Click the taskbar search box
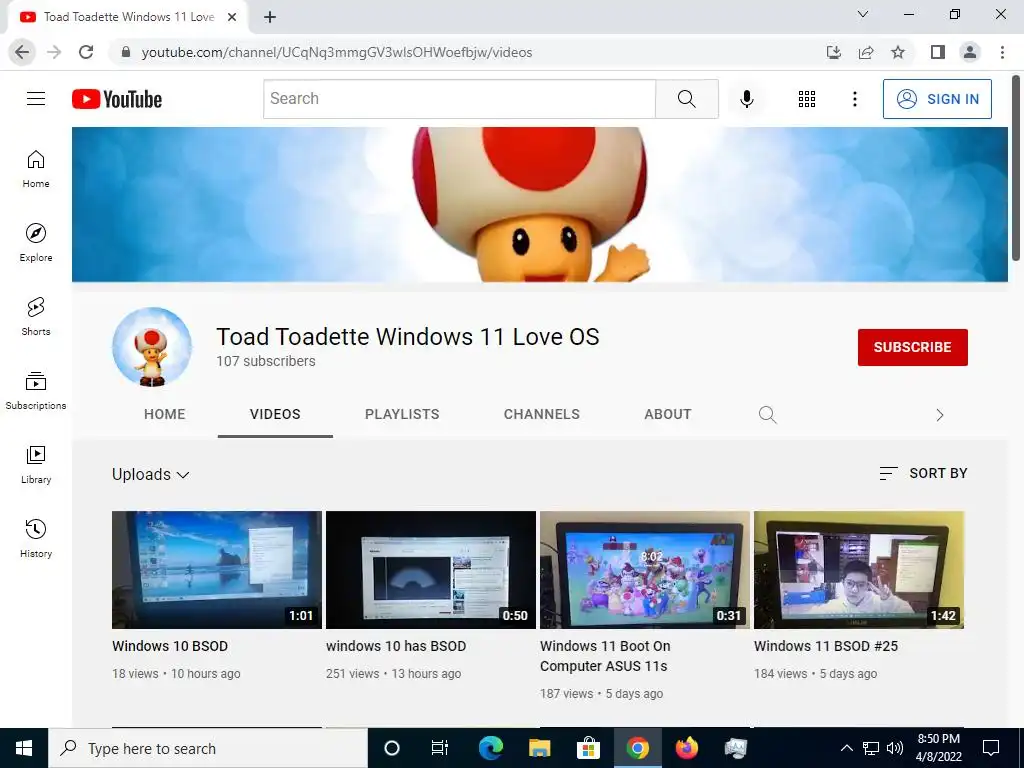This screenshot has height=768, width=1024. point(208,748)
